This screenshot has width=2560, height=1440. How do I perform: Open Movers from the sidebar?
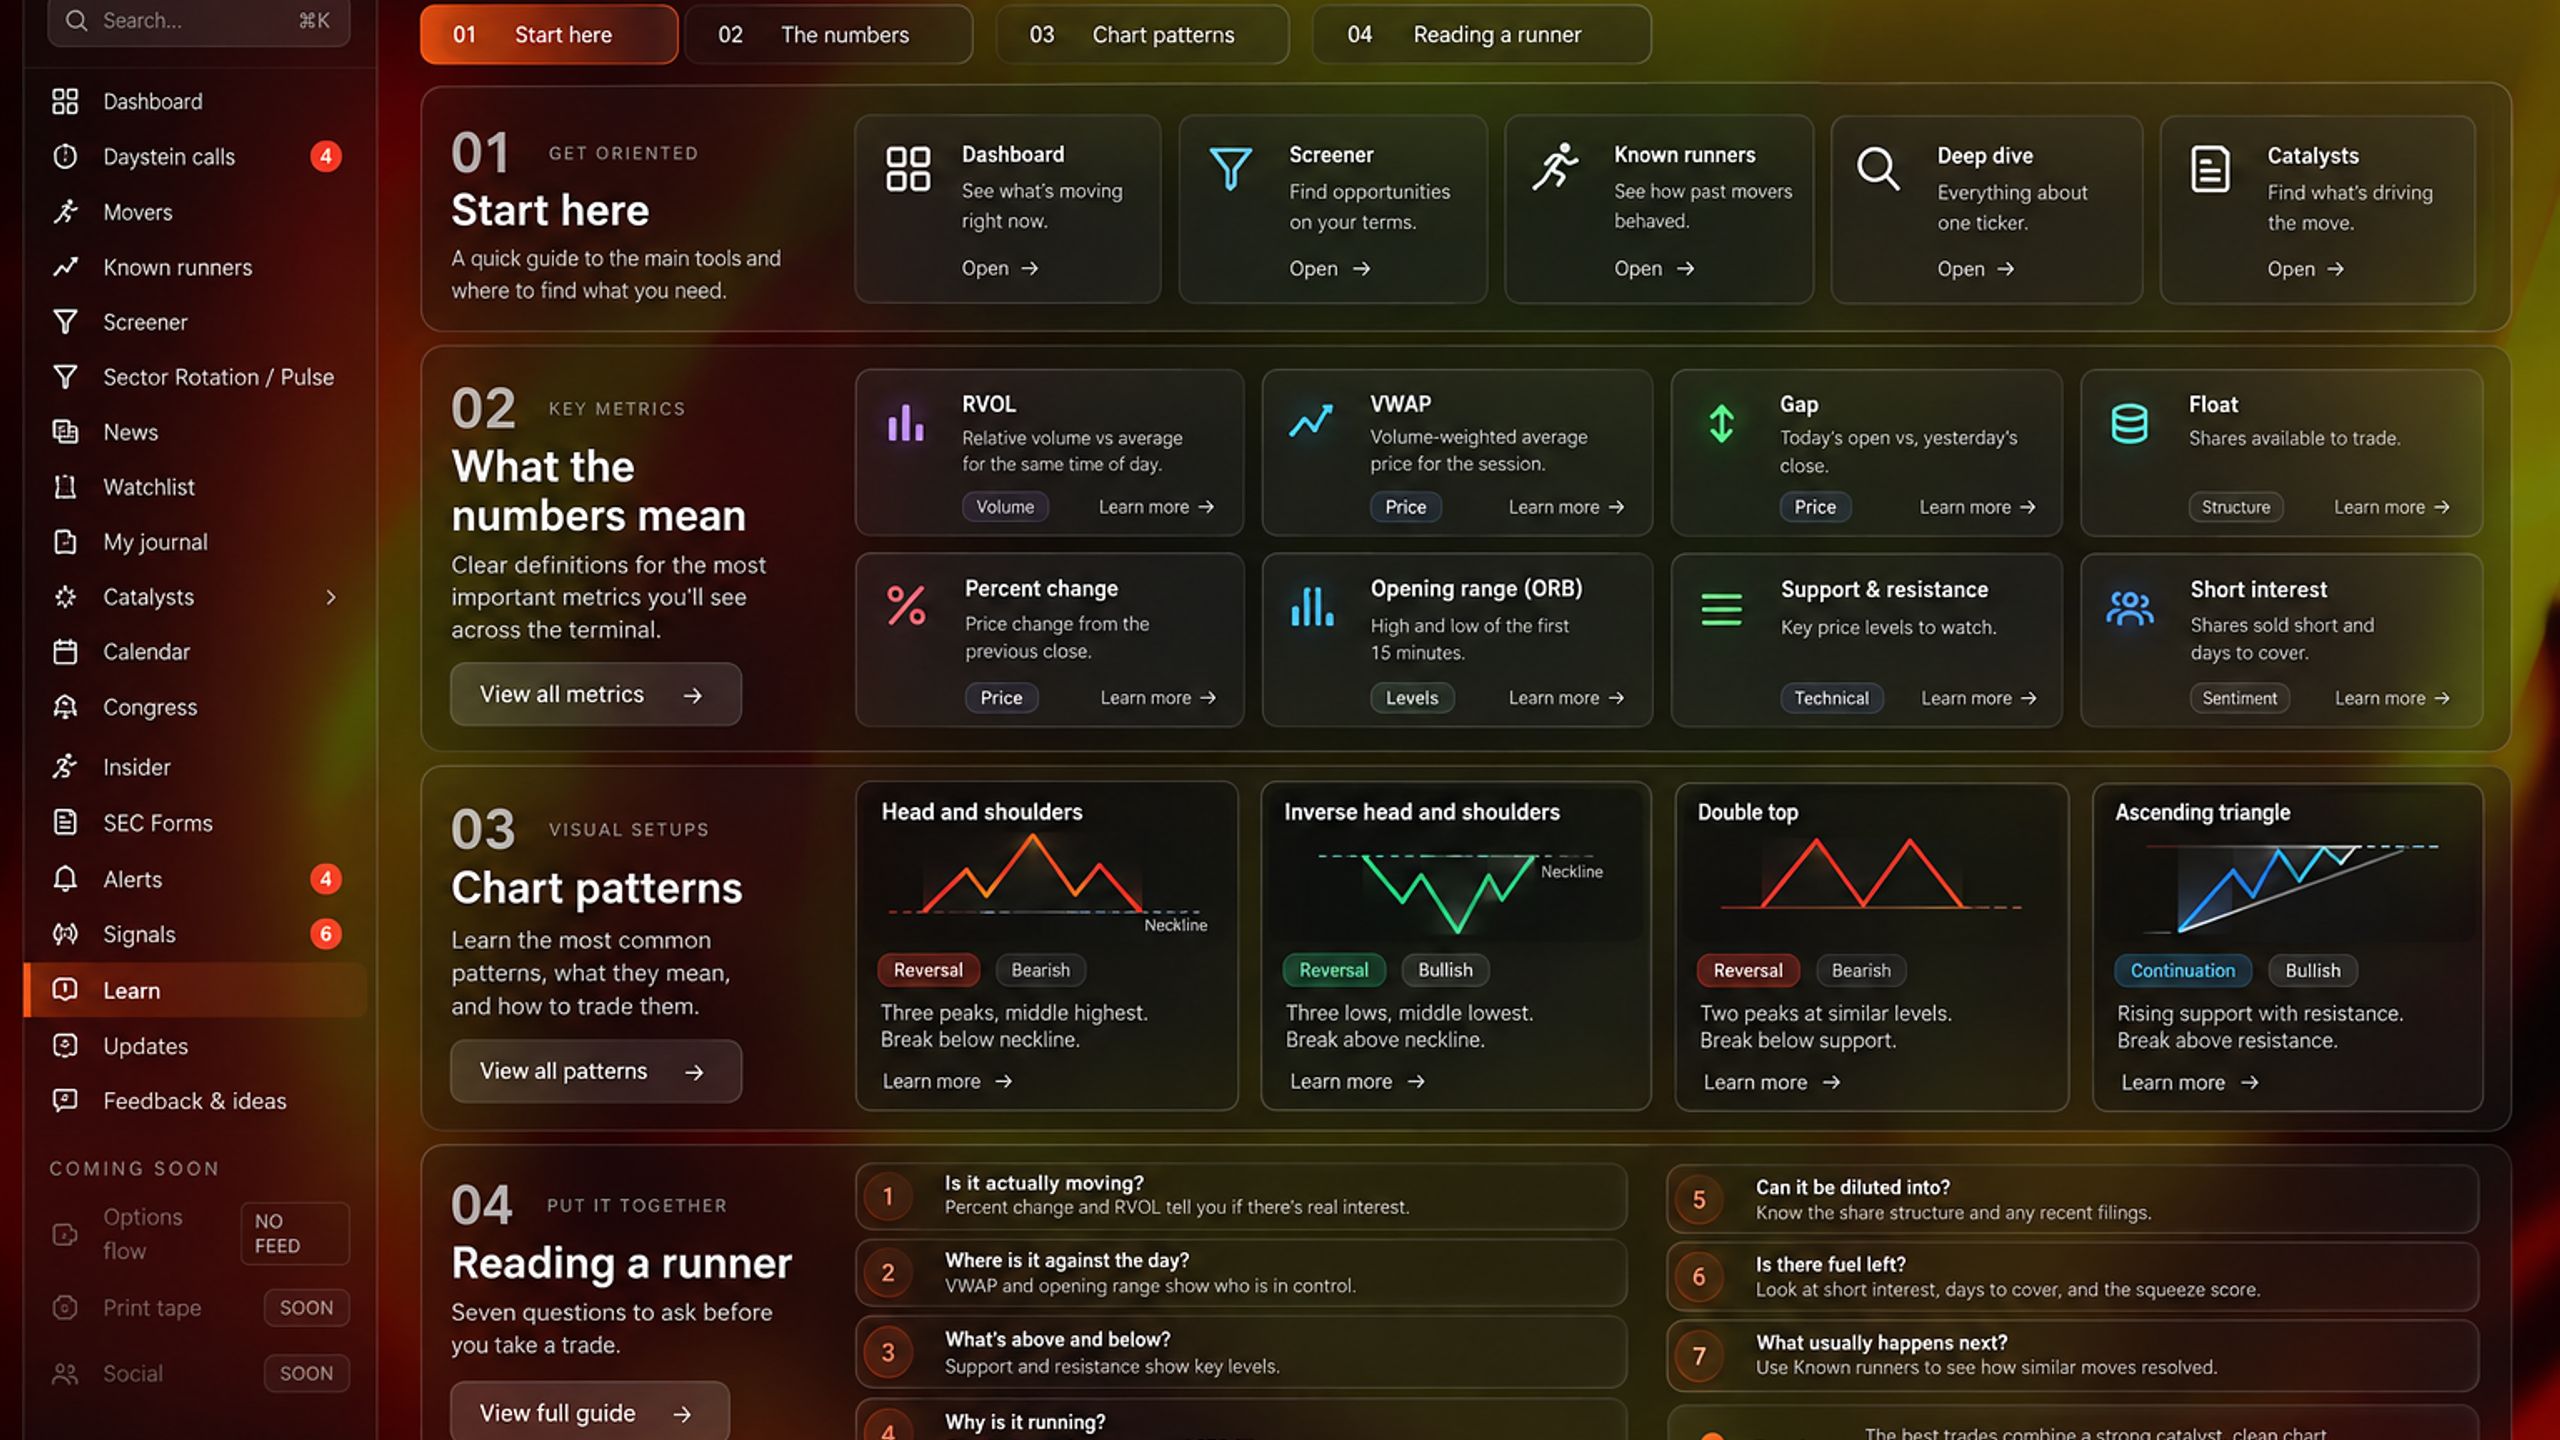195,212
